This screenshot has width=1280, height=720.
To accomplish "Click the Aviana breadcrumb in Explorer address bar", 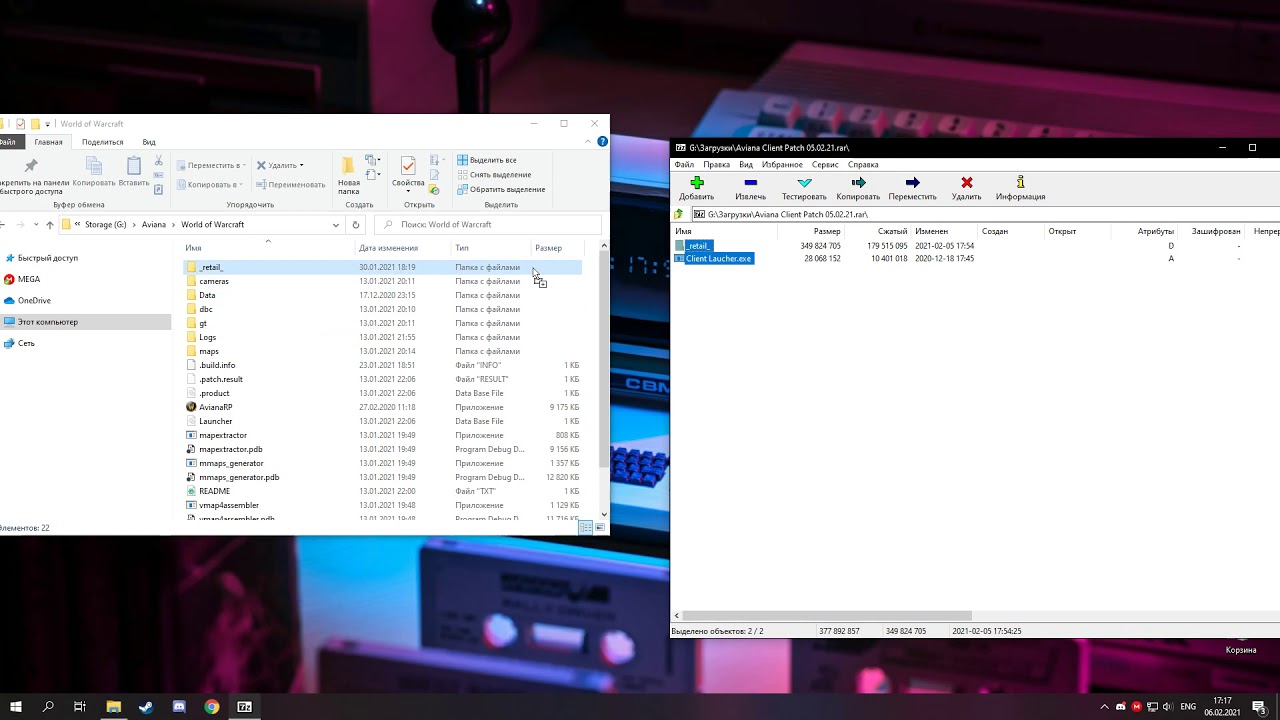I will 154,225.
